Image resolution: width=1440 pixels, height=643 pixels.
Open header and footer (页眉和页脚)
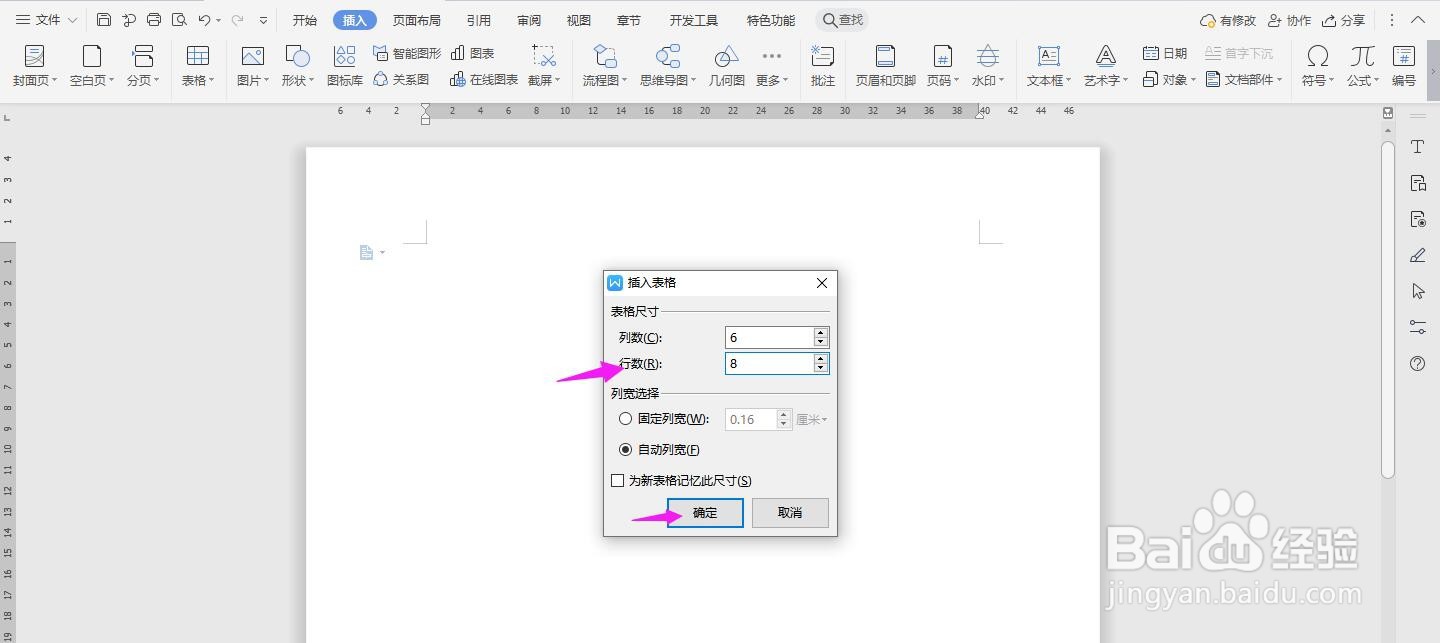[885, 65]
